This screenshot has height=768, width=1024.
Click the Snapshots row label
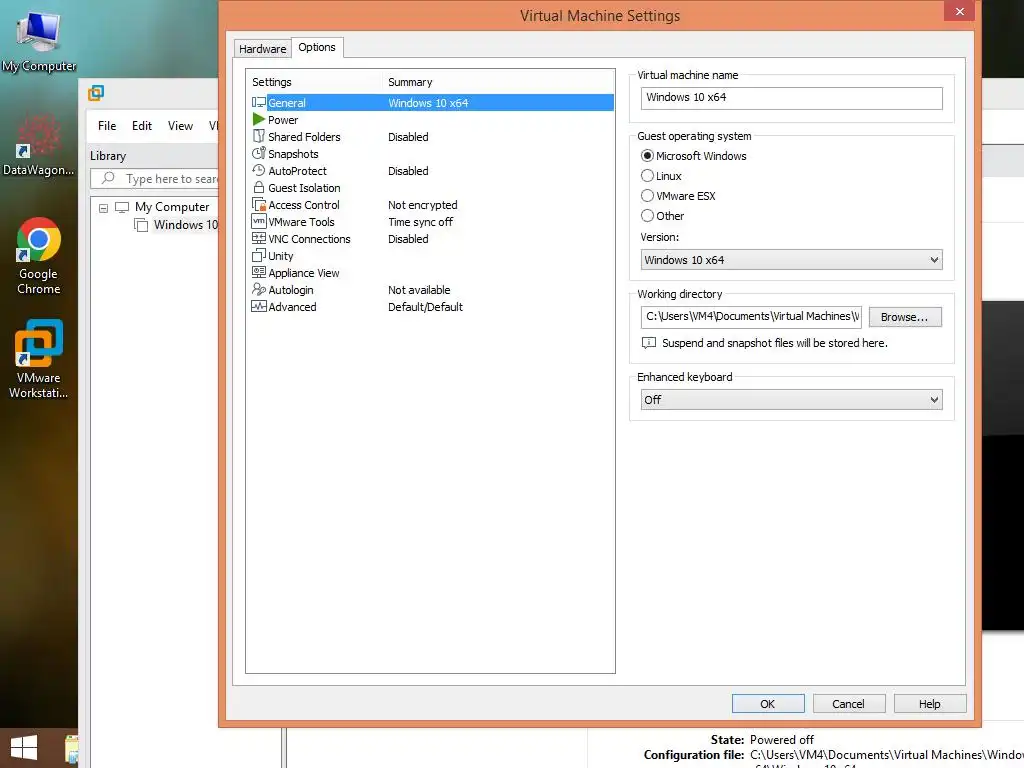[293, 153]
